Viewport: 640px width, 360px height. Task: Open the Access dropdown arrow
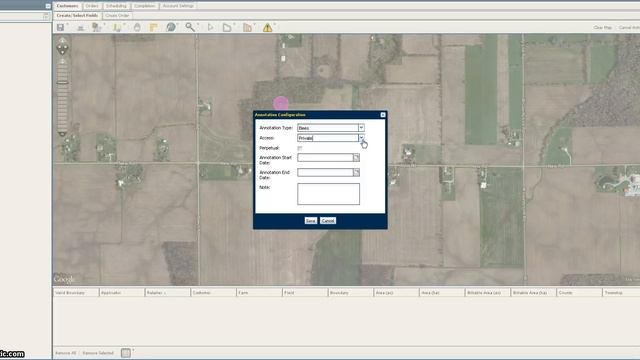[361, 138]
